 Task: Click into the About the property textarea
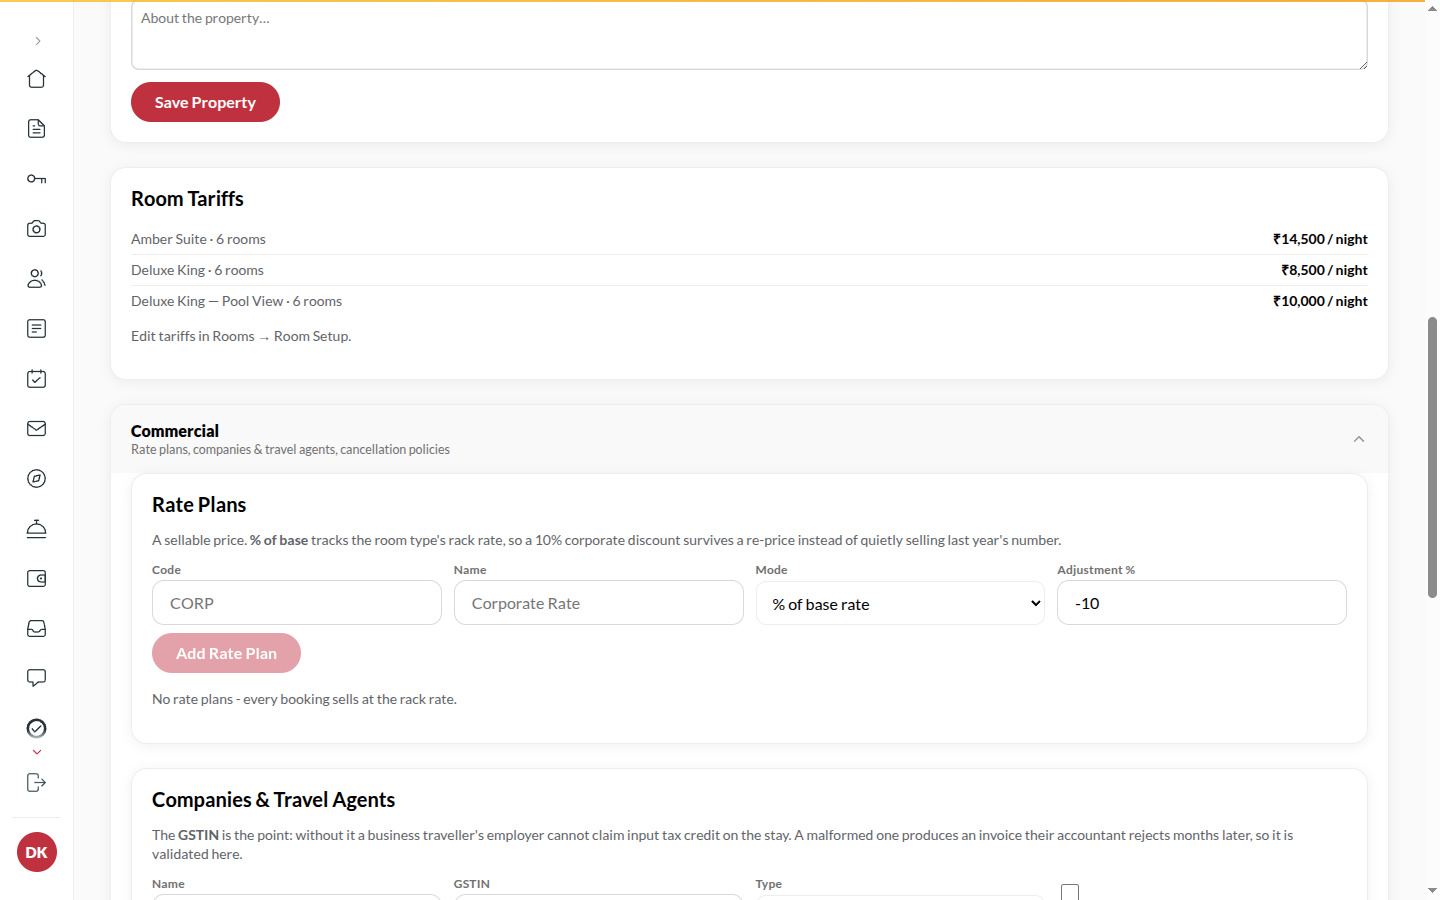coord(749,36)
